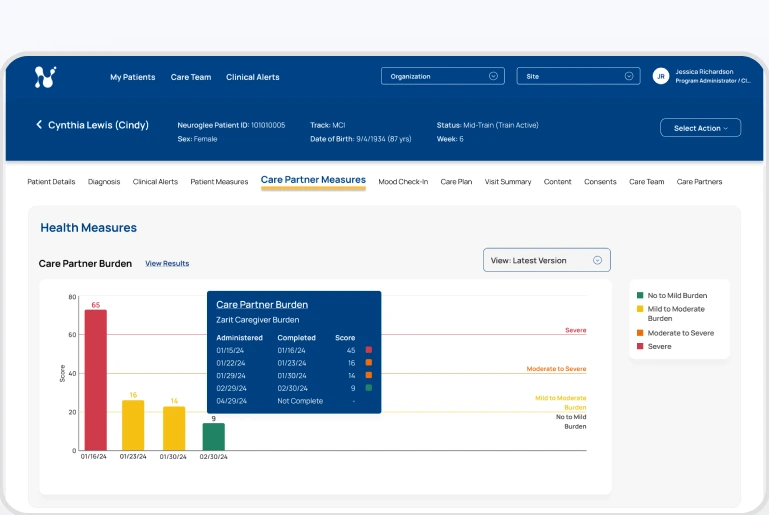
Task: Click the View Results link
Action: tap(167, 263)
